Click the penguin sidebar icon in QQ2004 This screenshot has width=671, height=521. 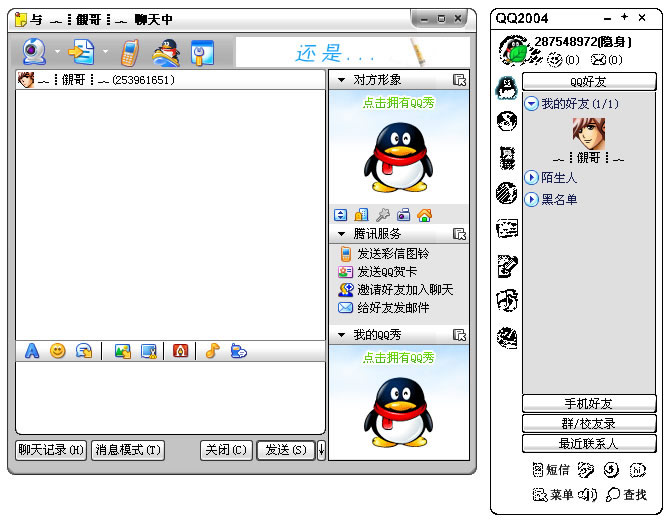click(507, 88)
